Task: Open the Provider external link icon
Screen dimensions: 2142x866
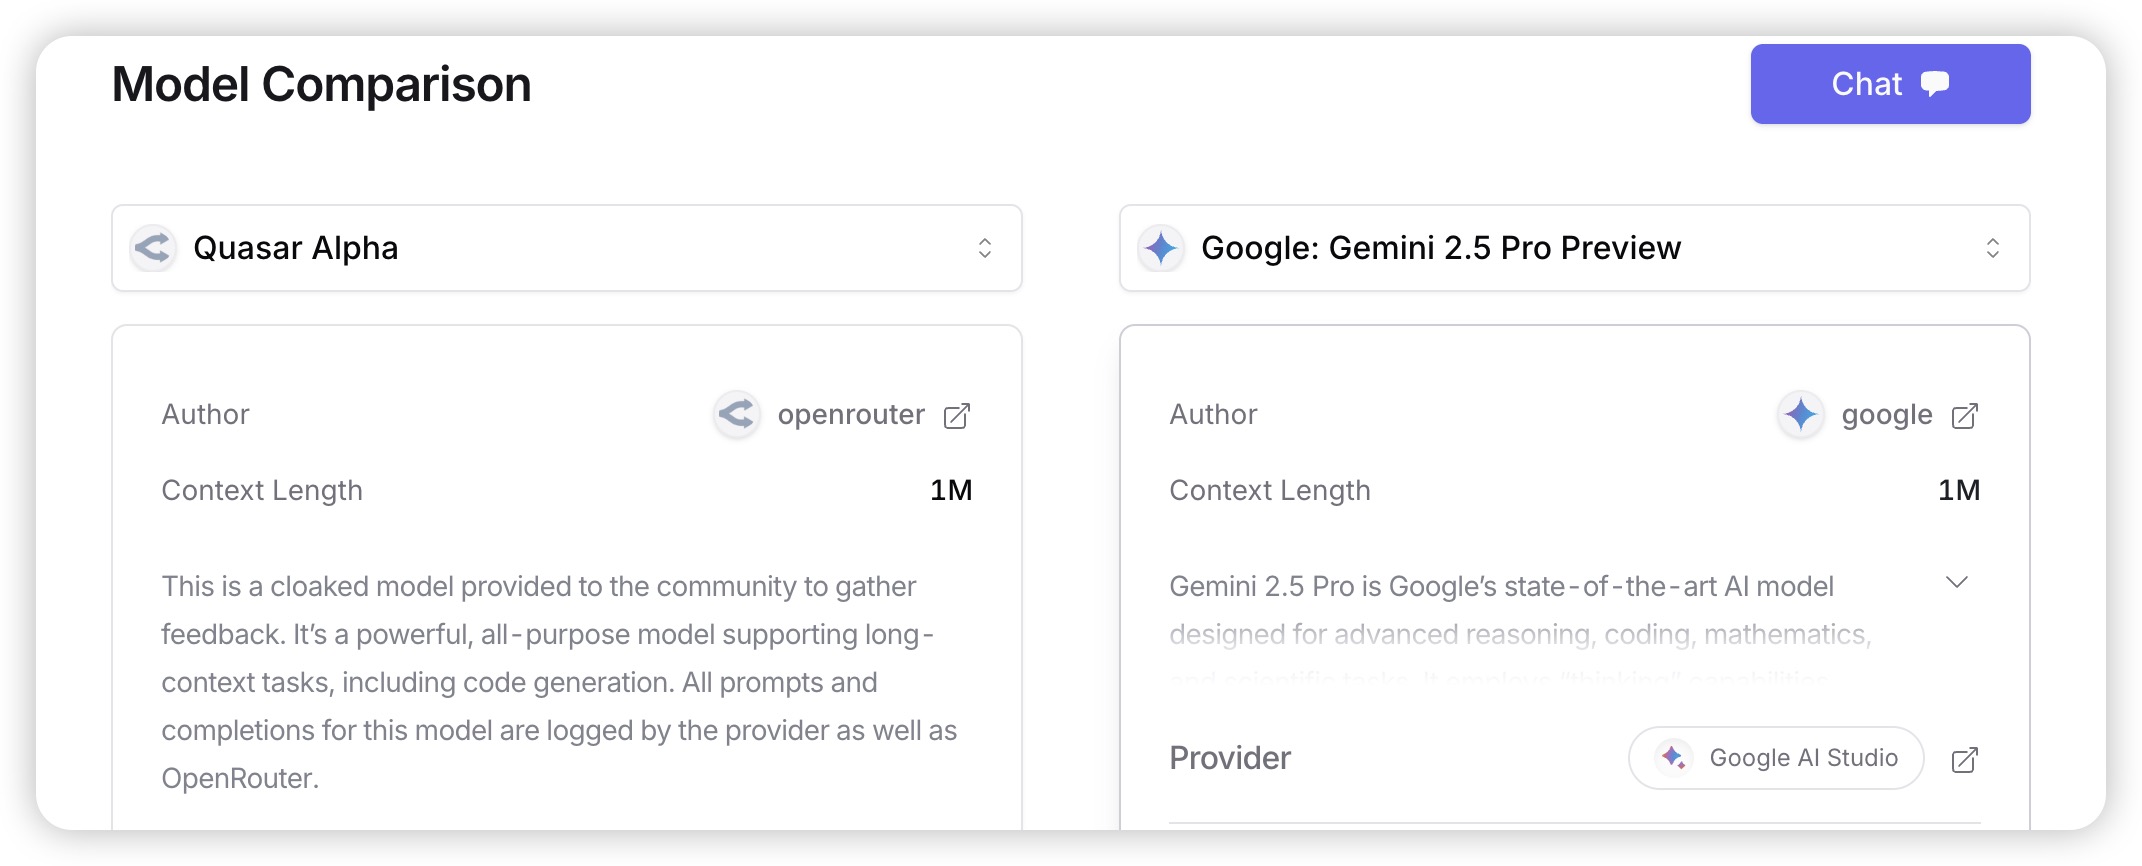Action: coord(1965,760)
